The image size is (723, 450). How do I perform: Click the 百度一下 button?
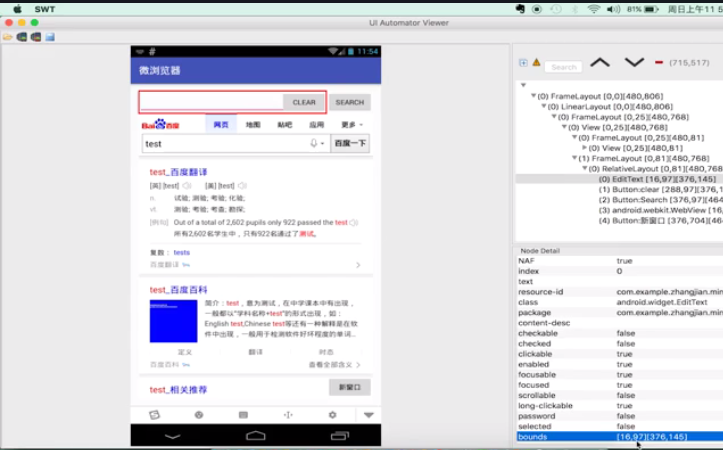[350, 143]
